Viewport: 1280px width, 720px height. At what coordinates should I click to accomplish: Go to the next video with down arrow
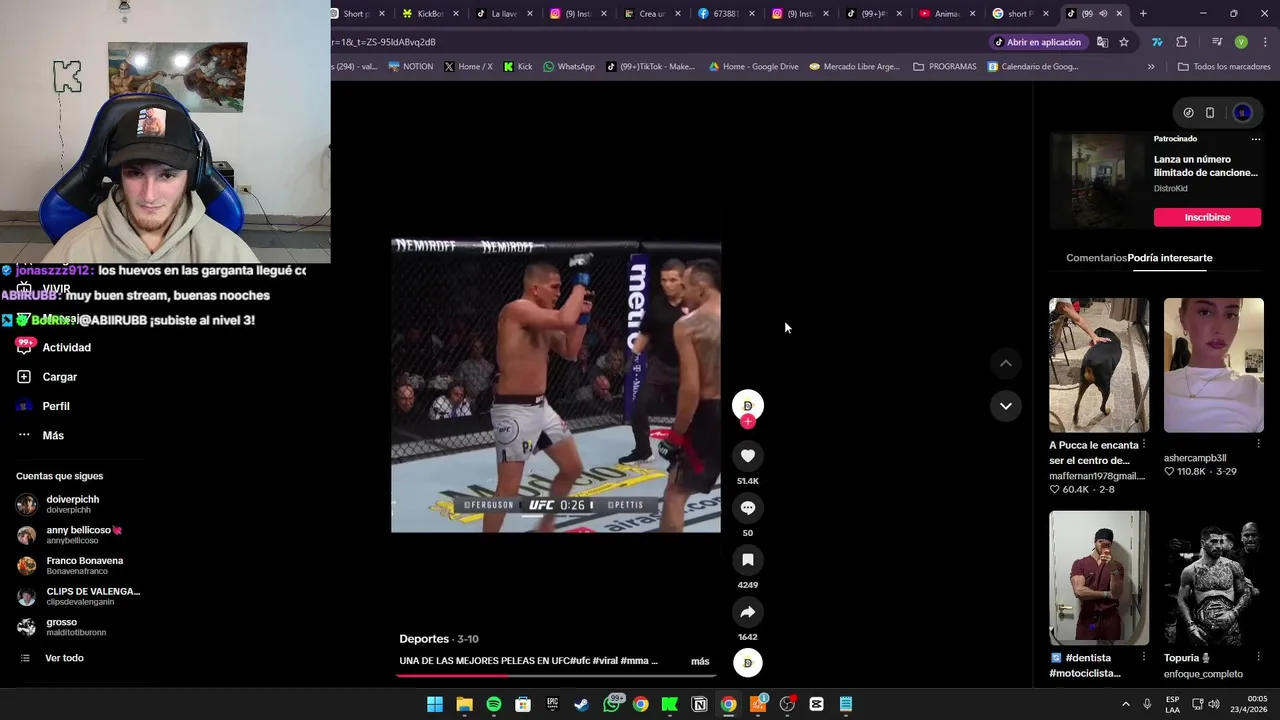[x=1005, y=406]
